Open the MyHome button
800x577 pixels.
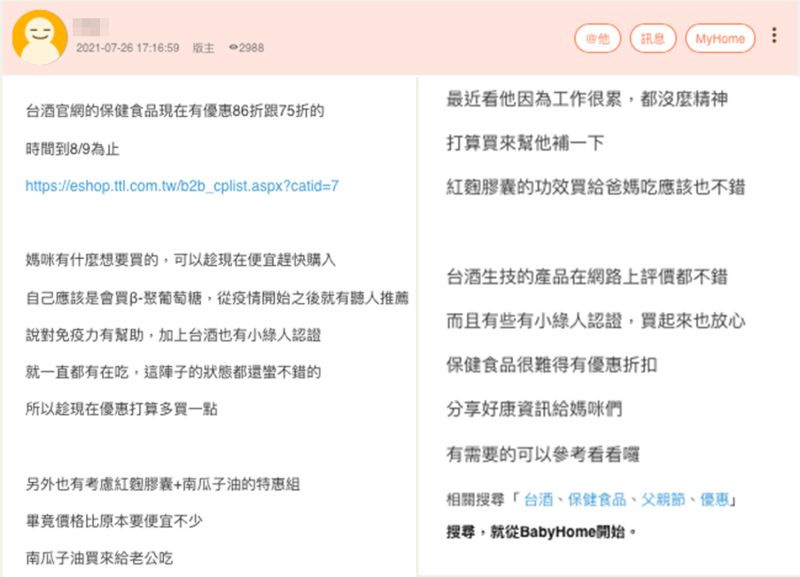pyautogui.click(x=720, y=38)
